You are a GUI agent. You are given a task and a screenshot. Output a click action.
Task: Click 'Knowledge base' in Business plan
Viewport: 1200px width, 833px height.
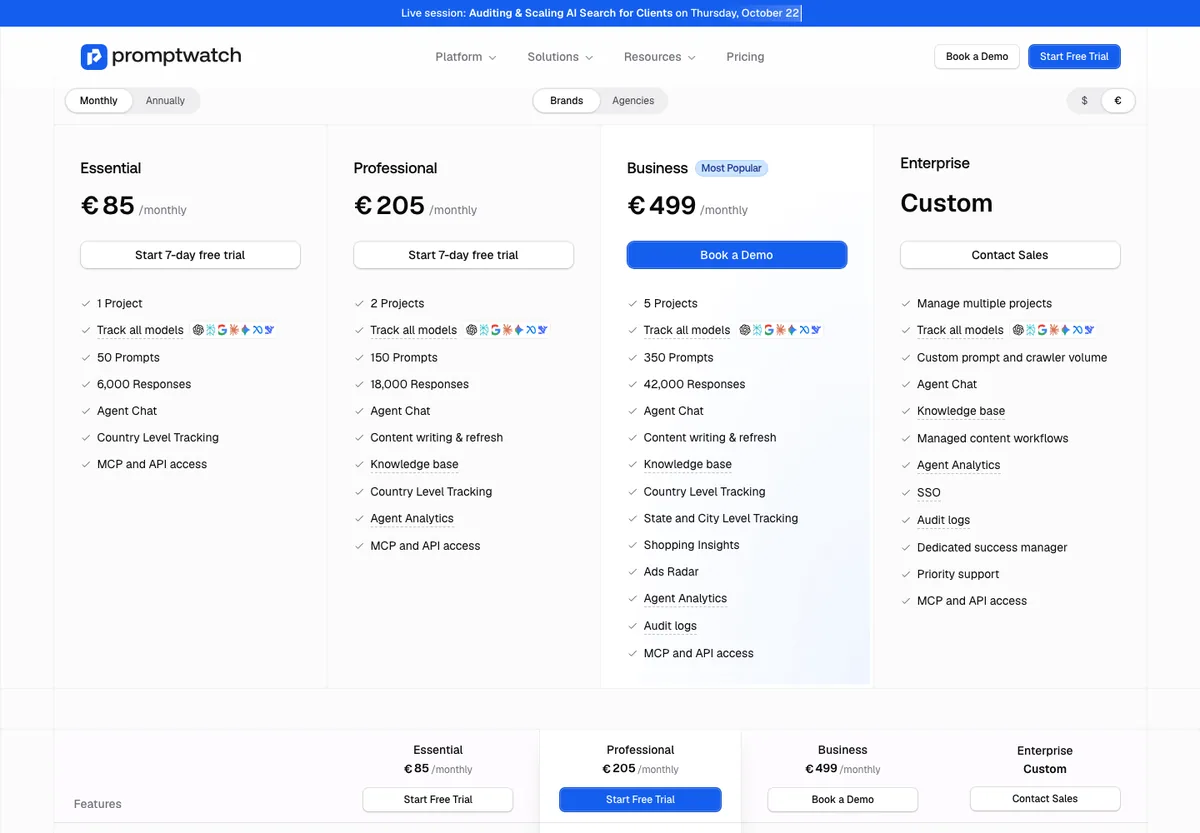click(688, 465)
